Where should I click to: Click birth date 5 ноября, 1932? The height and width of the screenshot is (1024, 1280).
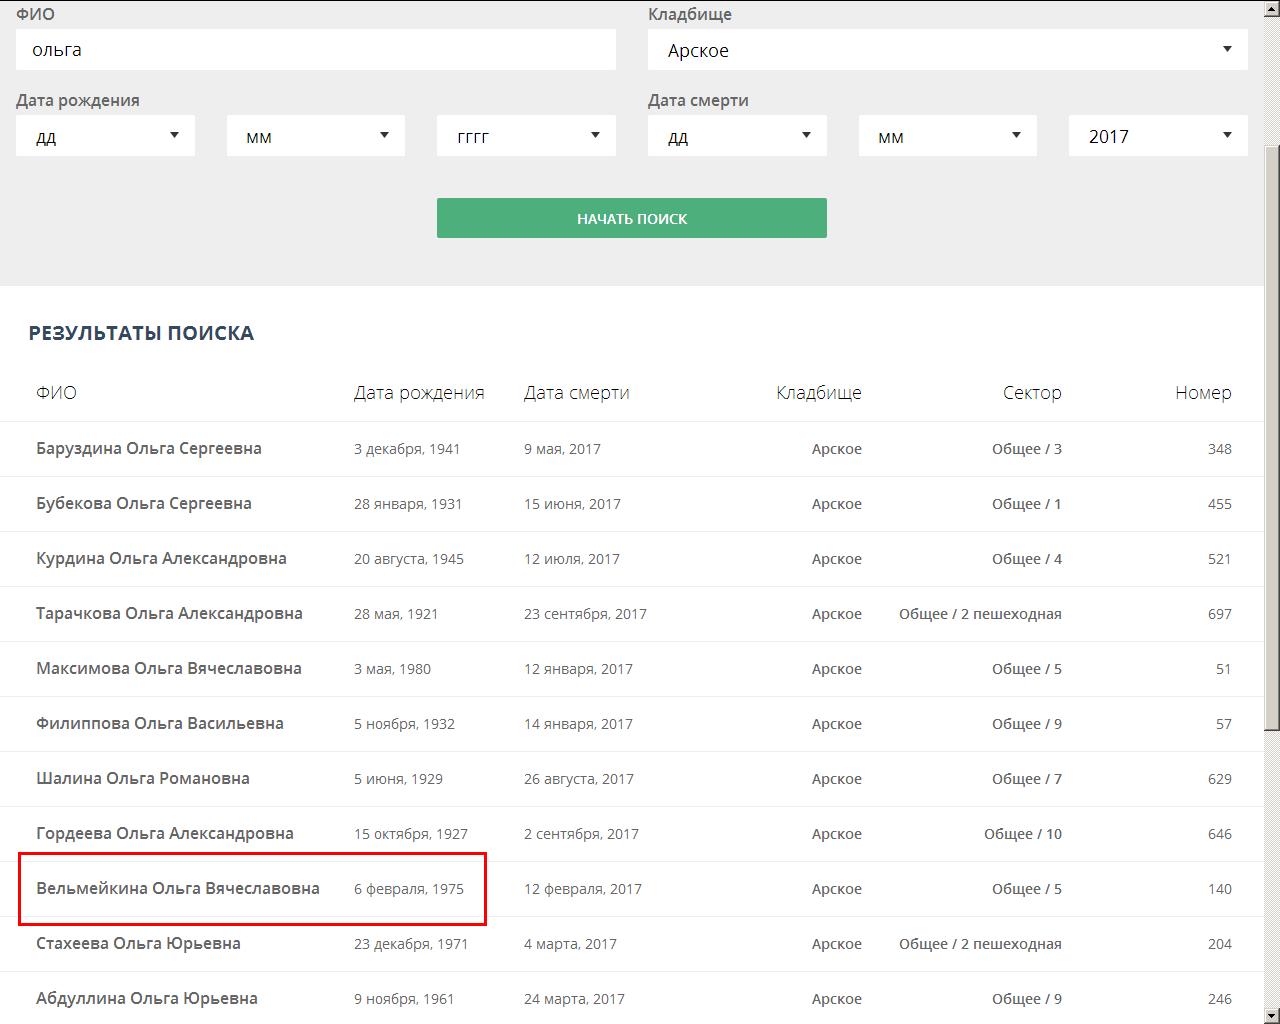404,724
